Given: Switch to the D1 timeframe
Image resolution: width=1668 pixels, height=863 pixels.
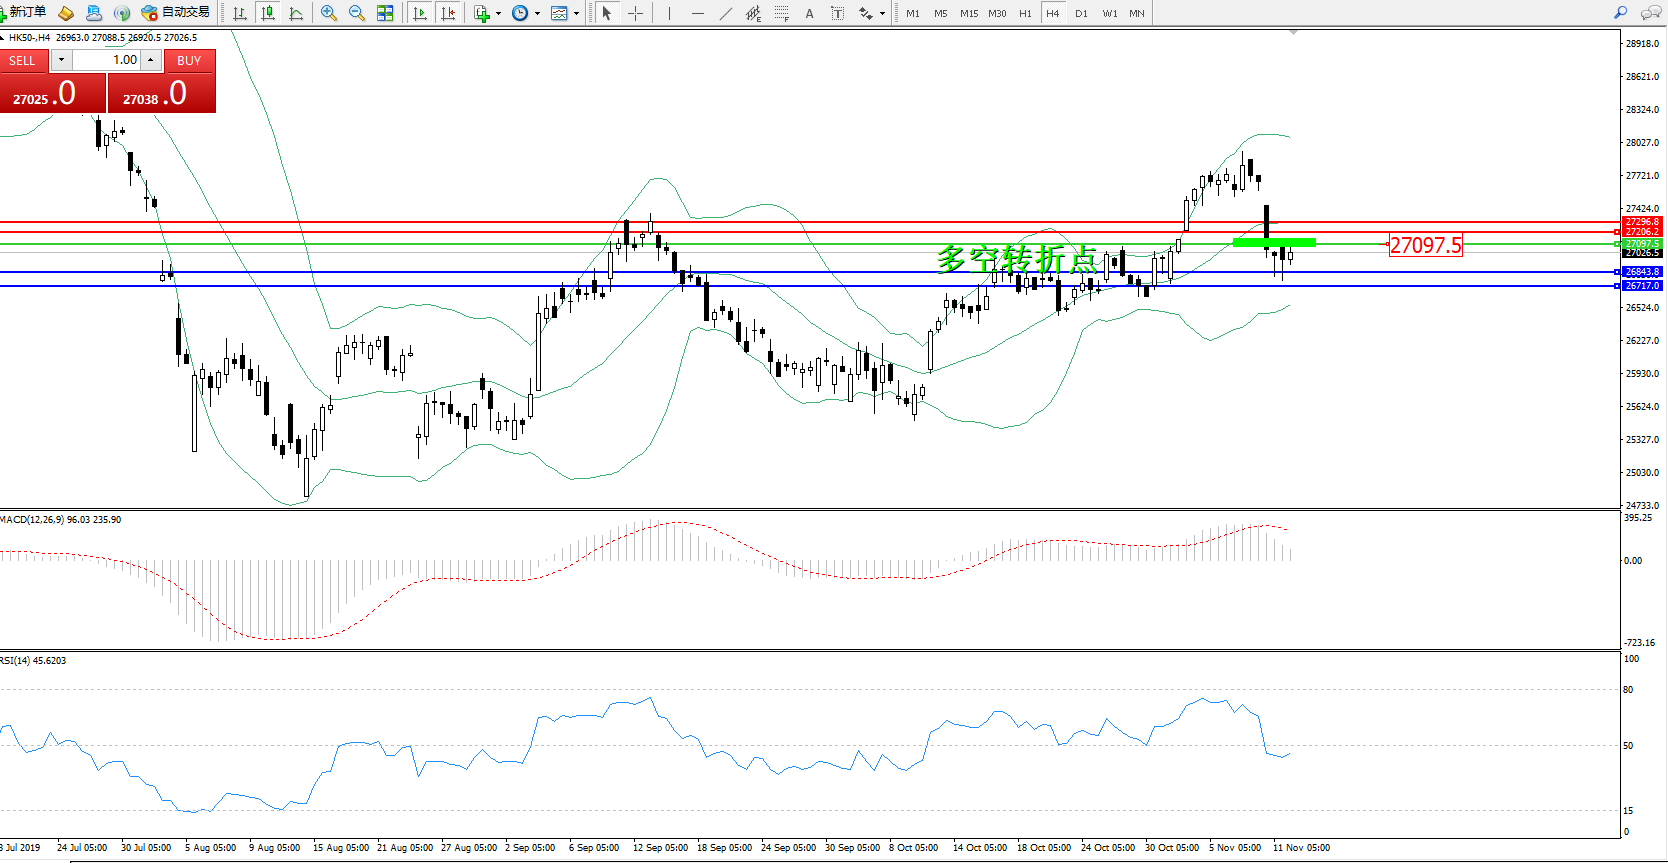Looking at the screenshot, I should [1081, 13].
